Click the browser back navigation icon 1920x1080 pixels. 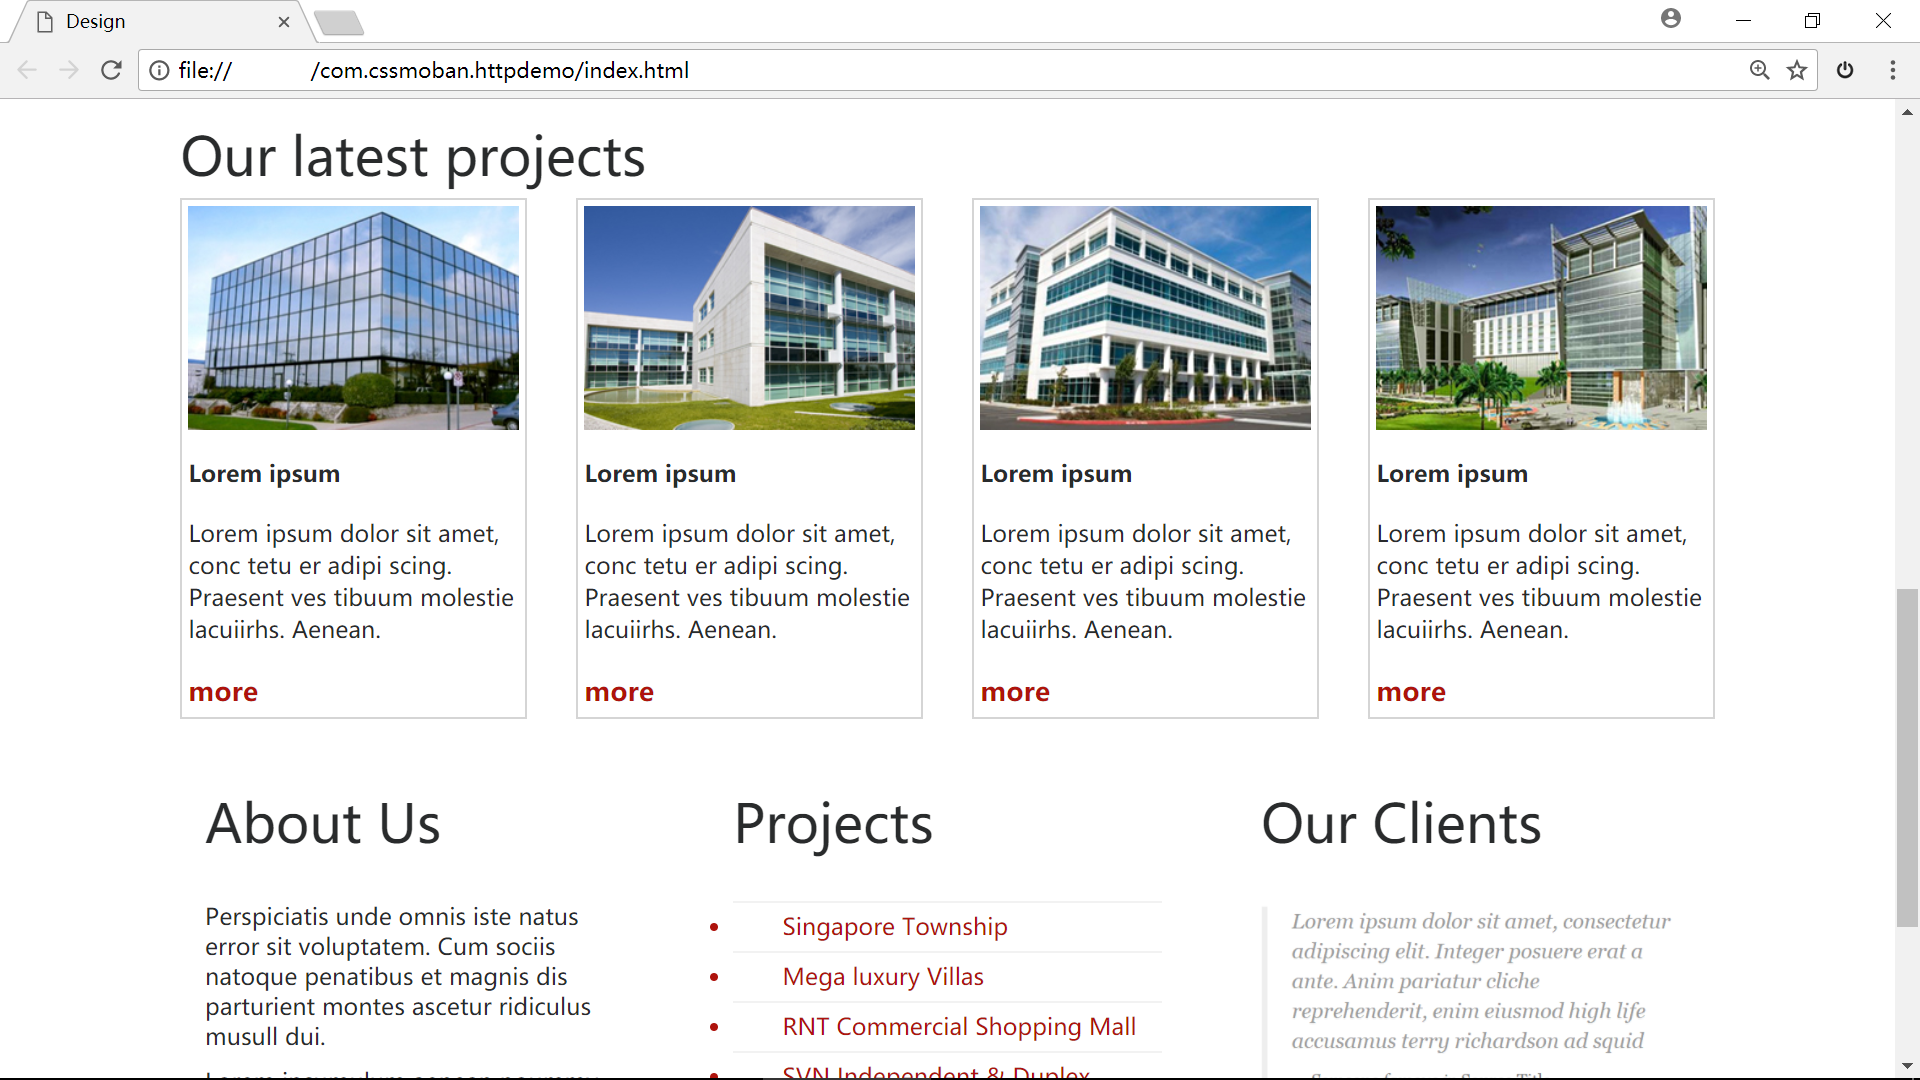[28, 71]
